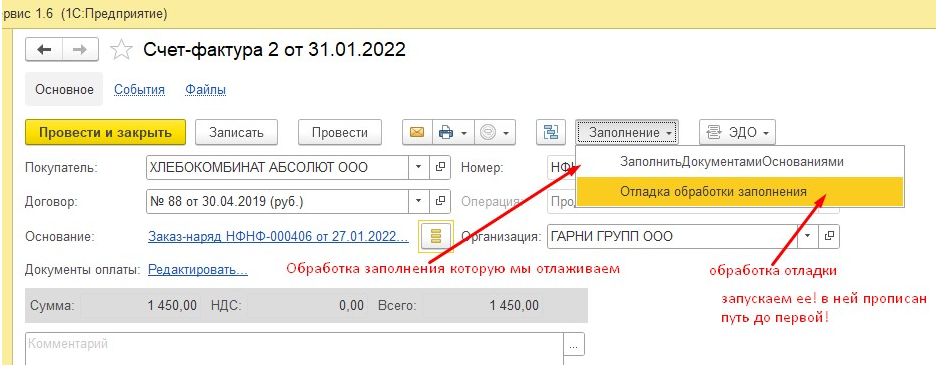Open the printer dropdown arrow
This screenshot has height=365, width=936.
(x=463, y=133)
